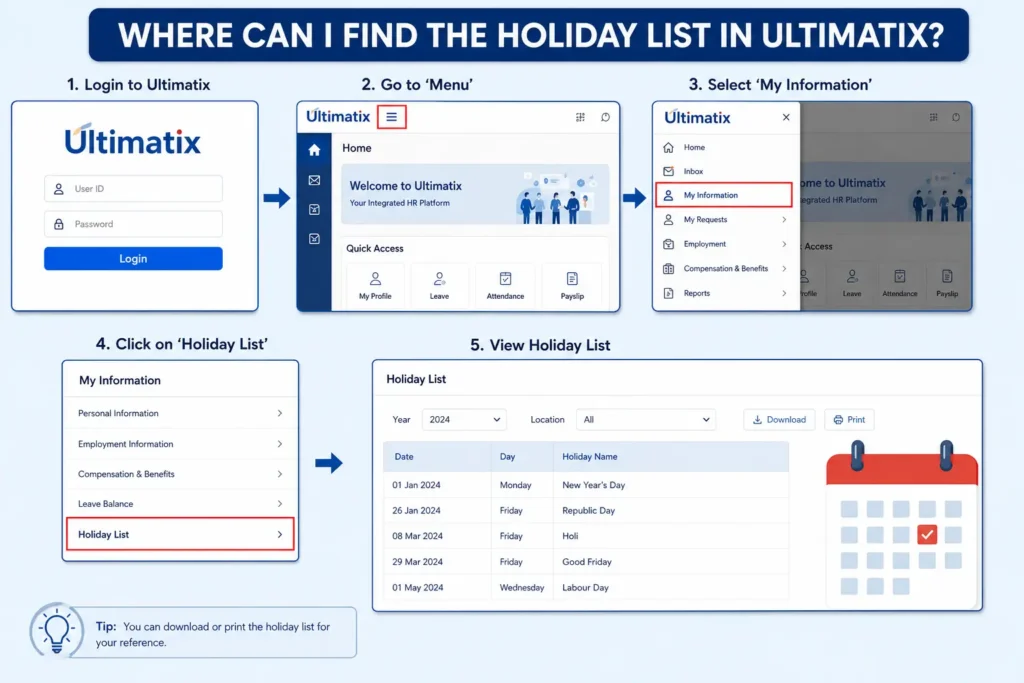Click the person icon next to My Requests

tap(668, 219)
